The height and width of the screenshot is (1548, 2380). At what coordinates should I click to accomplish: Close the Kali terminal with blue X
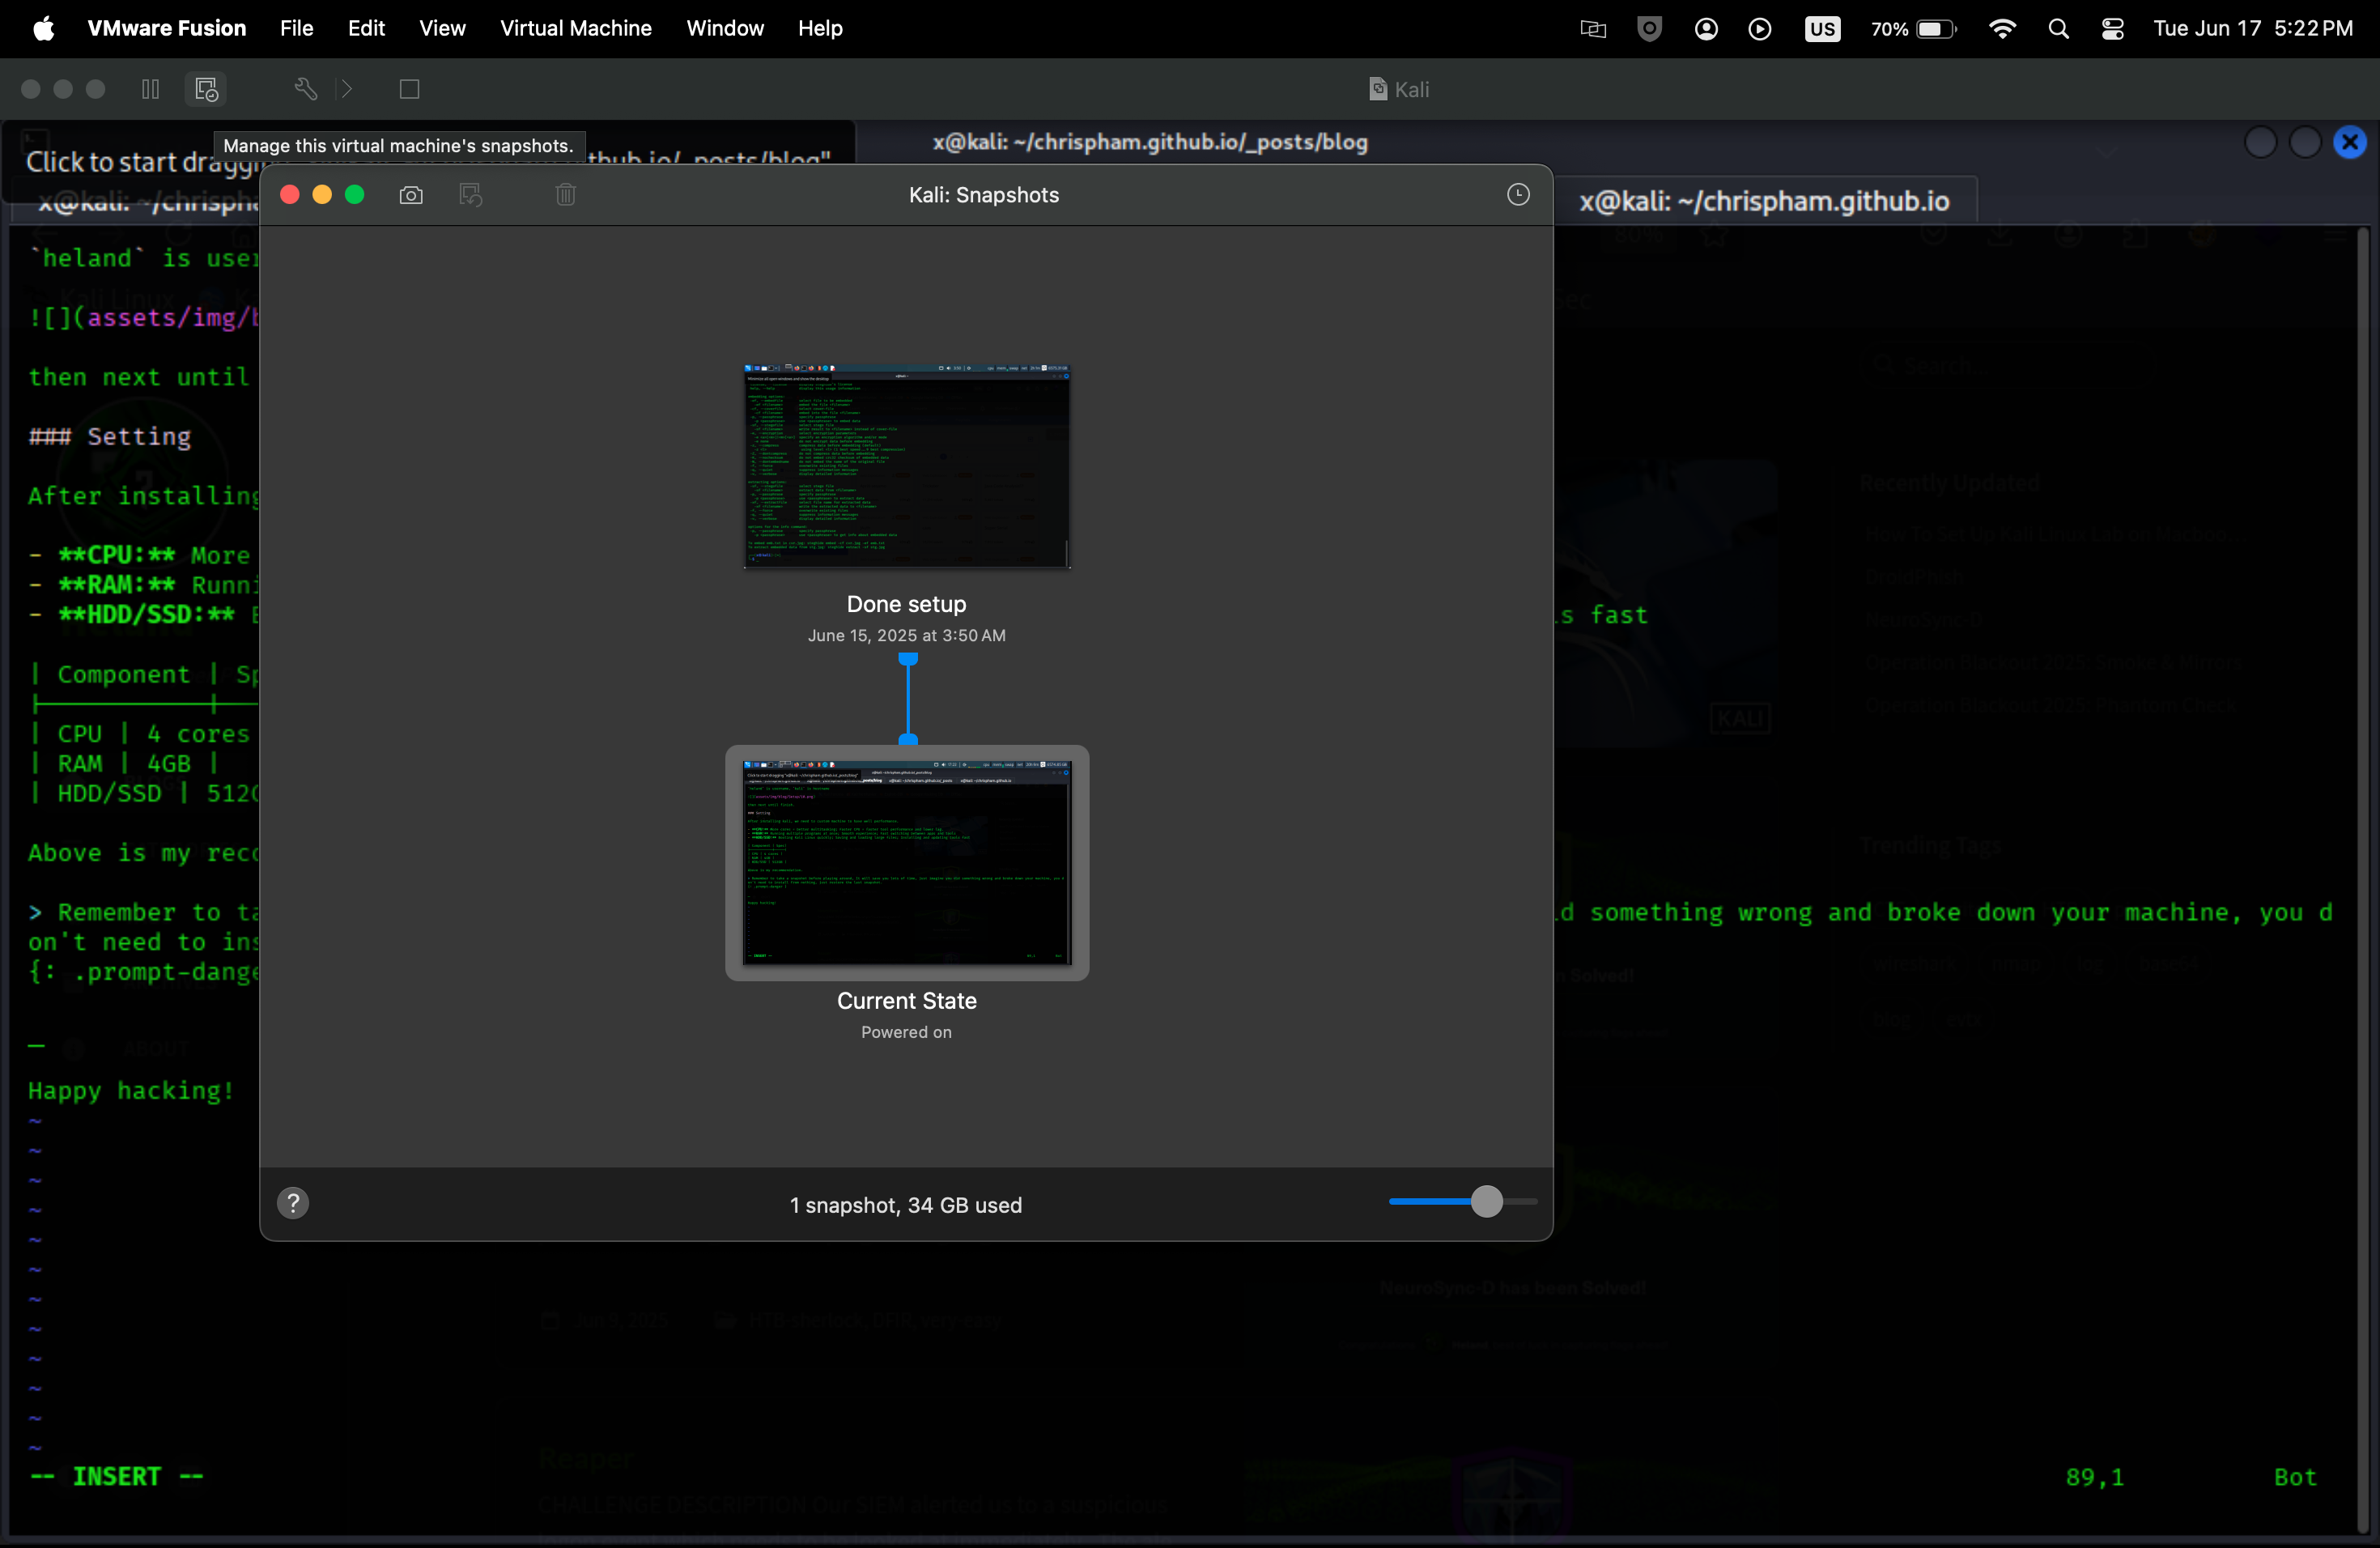pos(2350,142)
